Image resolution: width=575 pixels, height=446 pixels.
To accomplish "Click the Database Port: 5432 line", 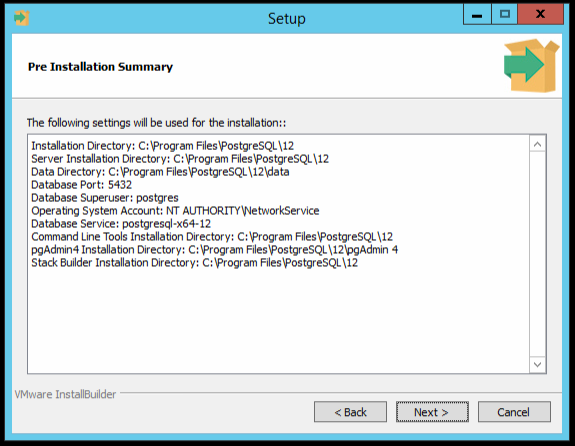I will point(81,184).
